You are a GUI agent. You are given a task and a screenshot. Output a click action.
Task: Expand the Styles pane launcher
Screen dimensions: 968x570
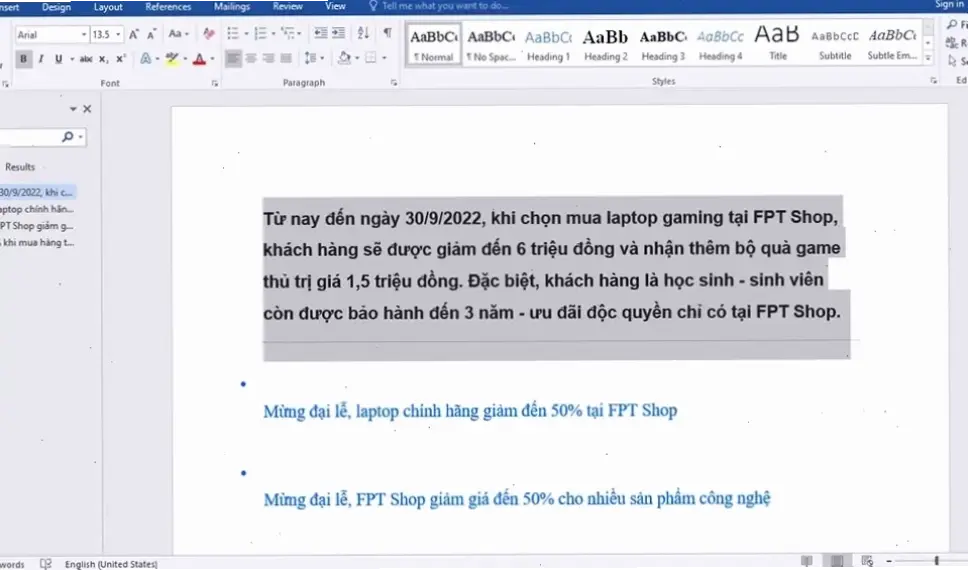click(933, 81)
